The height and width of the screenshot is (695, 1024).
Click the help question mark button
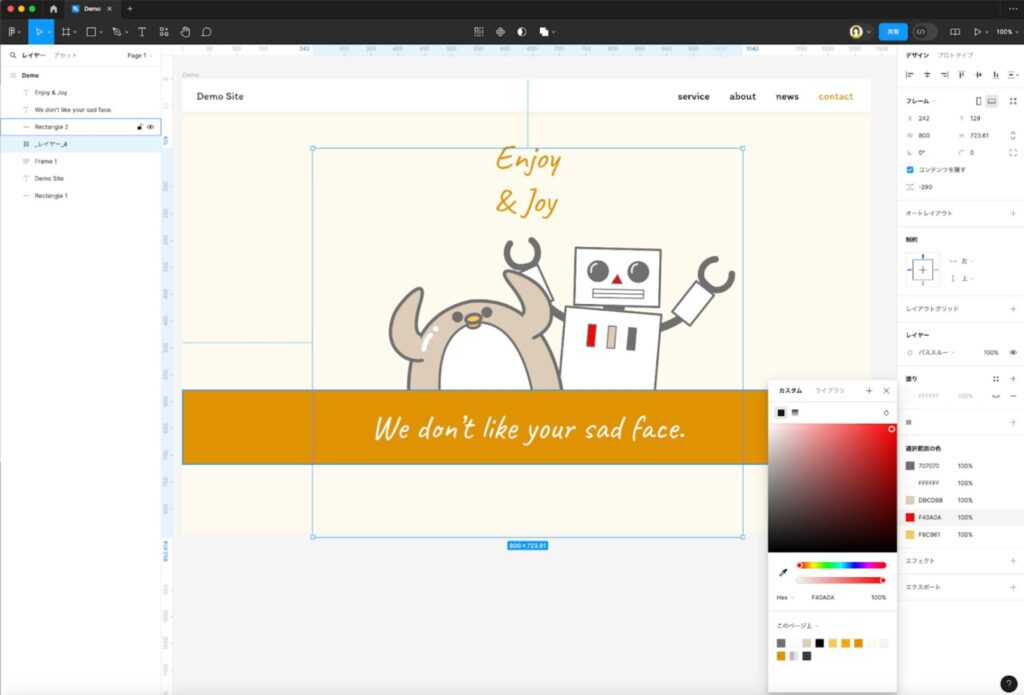coord(1009,683)
